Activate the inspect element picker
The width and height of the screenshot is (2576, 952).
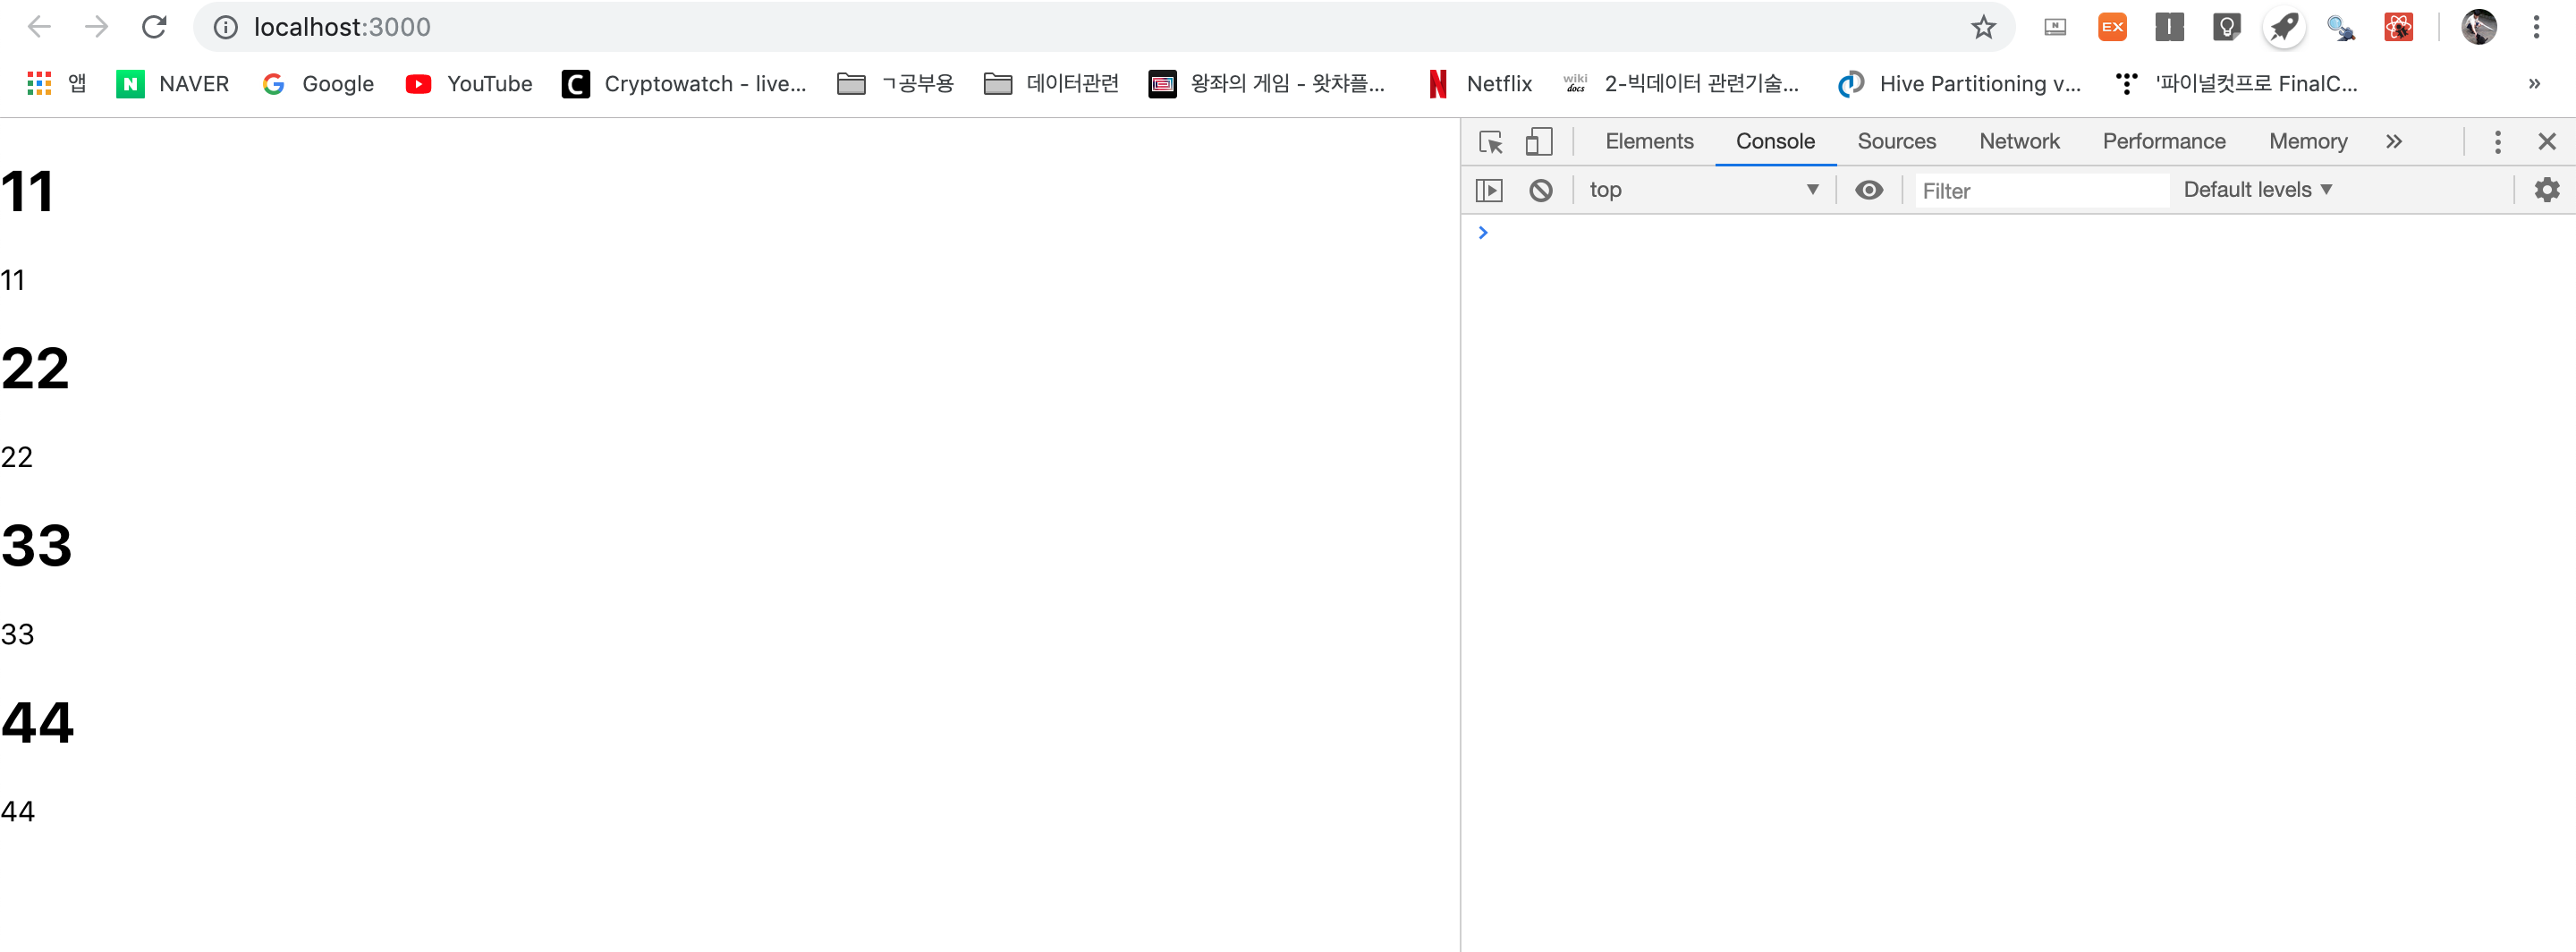tap(1490, 142)
